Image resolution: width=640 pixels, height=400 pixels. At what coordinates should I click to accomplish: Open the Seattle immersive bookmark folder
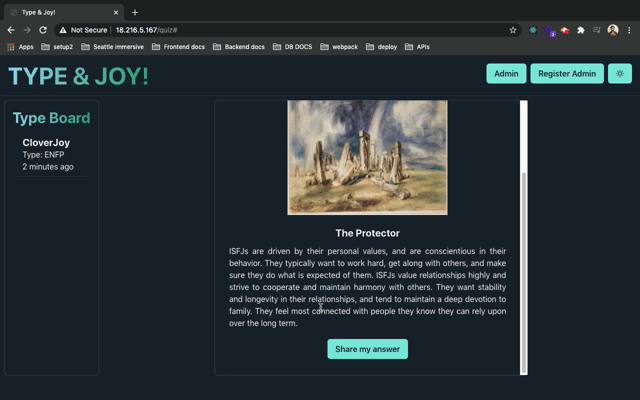tap(112, 47)
